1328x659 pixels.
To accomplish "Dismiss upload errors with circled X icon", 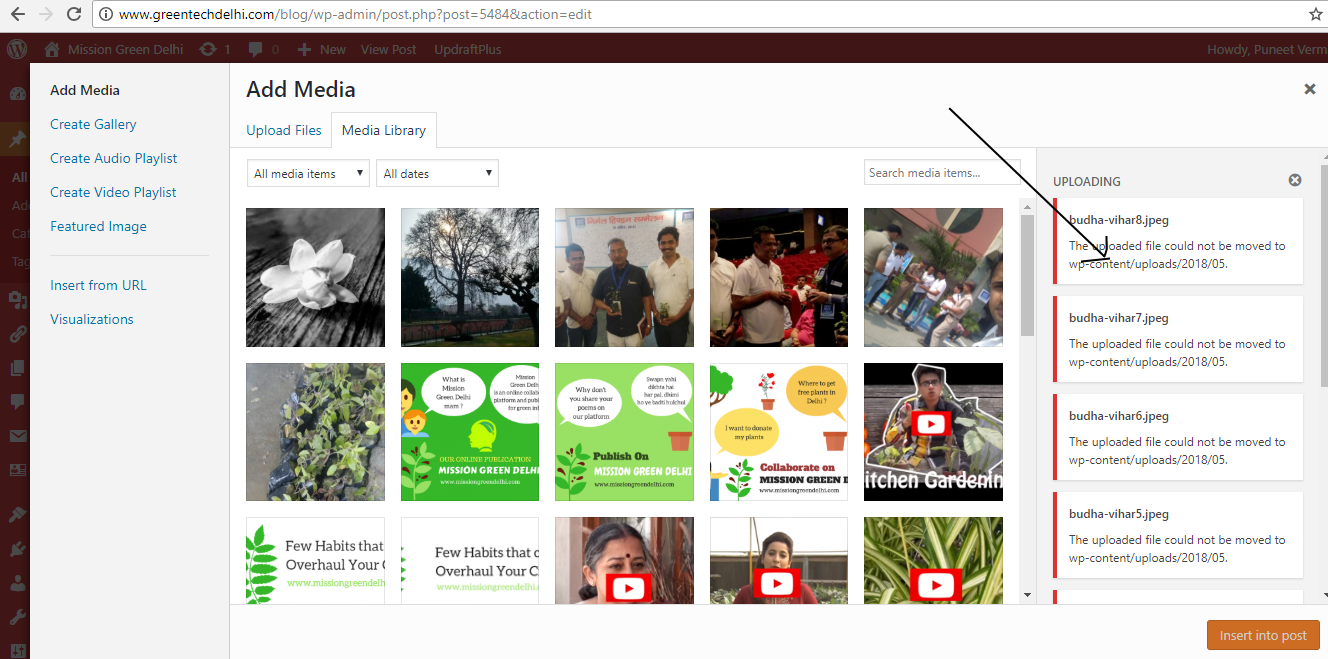I will click(1295, 180).
